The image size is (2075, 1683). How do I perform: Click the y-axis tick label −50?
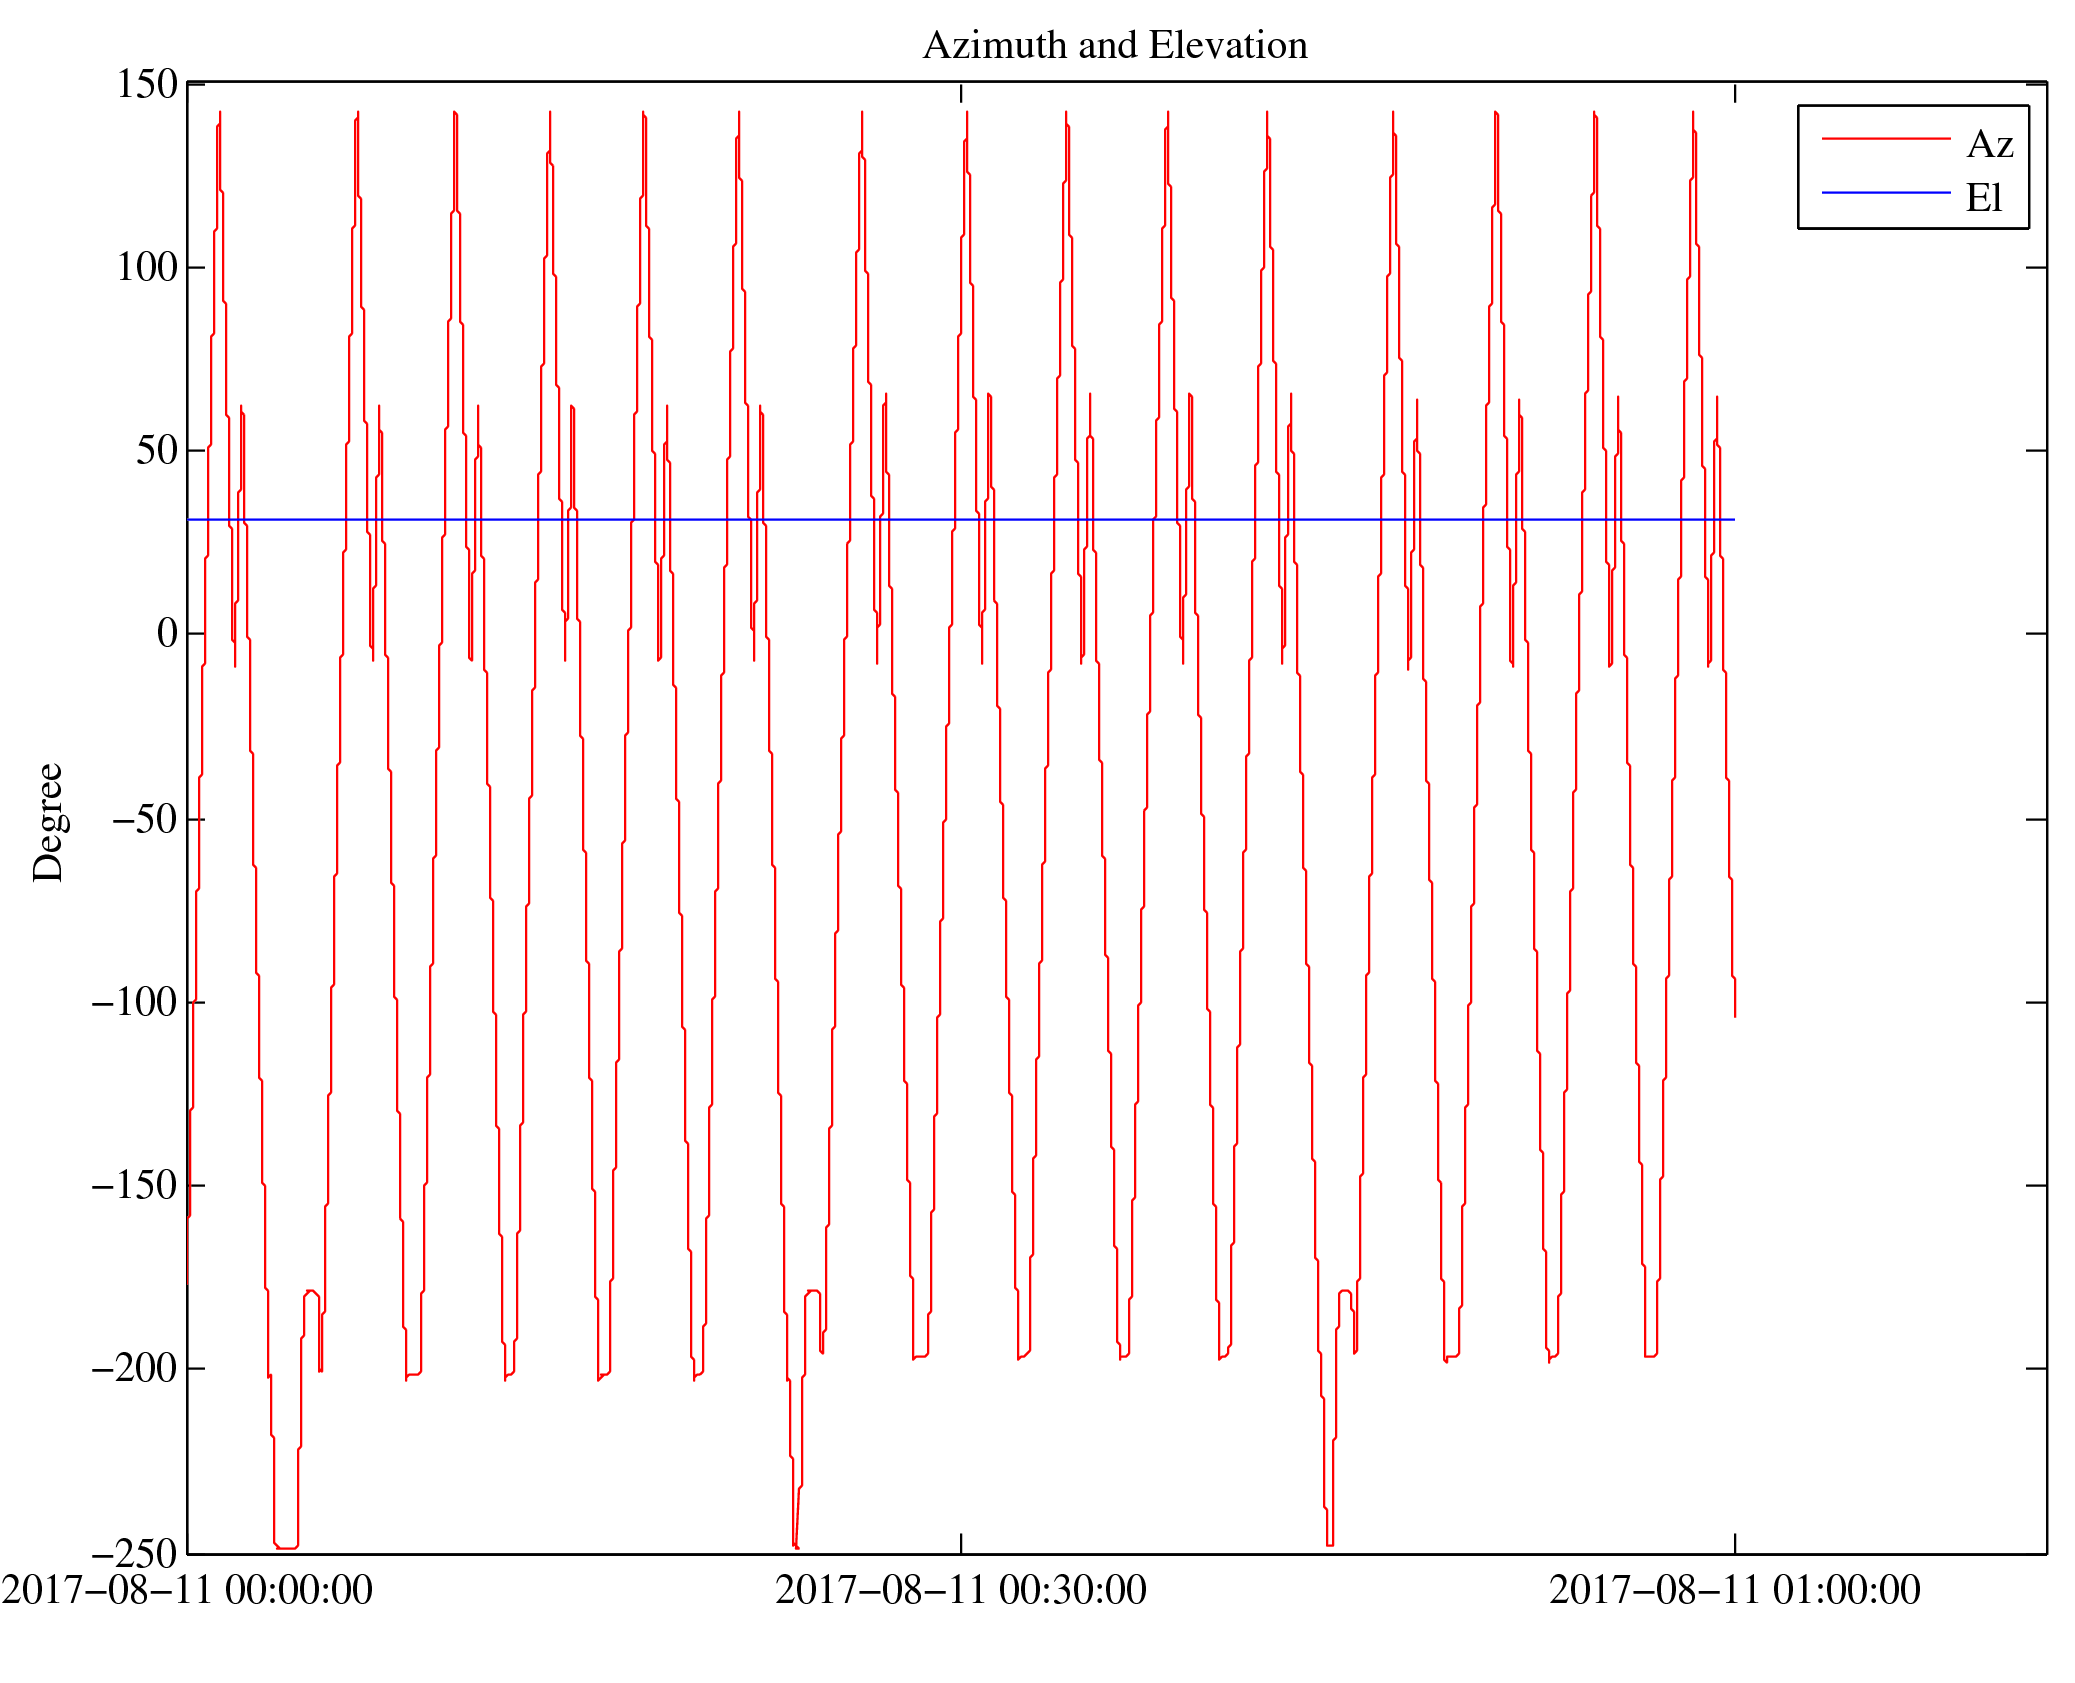145,819
